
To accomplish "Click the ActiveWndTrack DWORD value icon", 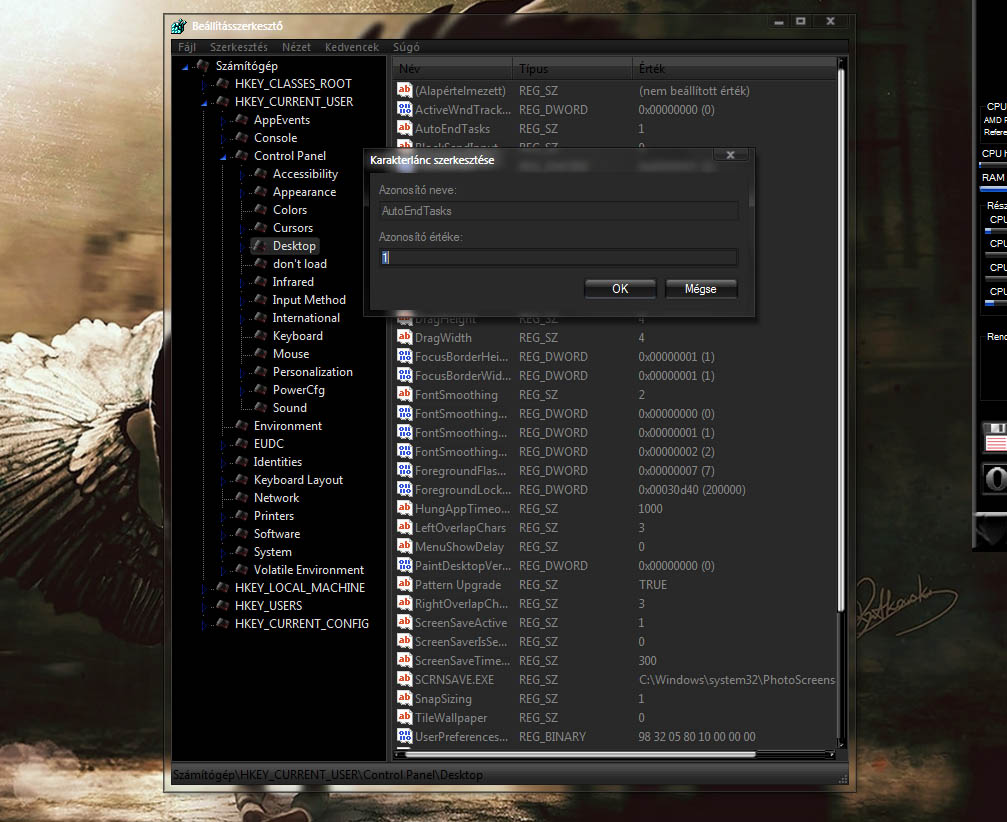I will tap(405, 110).
